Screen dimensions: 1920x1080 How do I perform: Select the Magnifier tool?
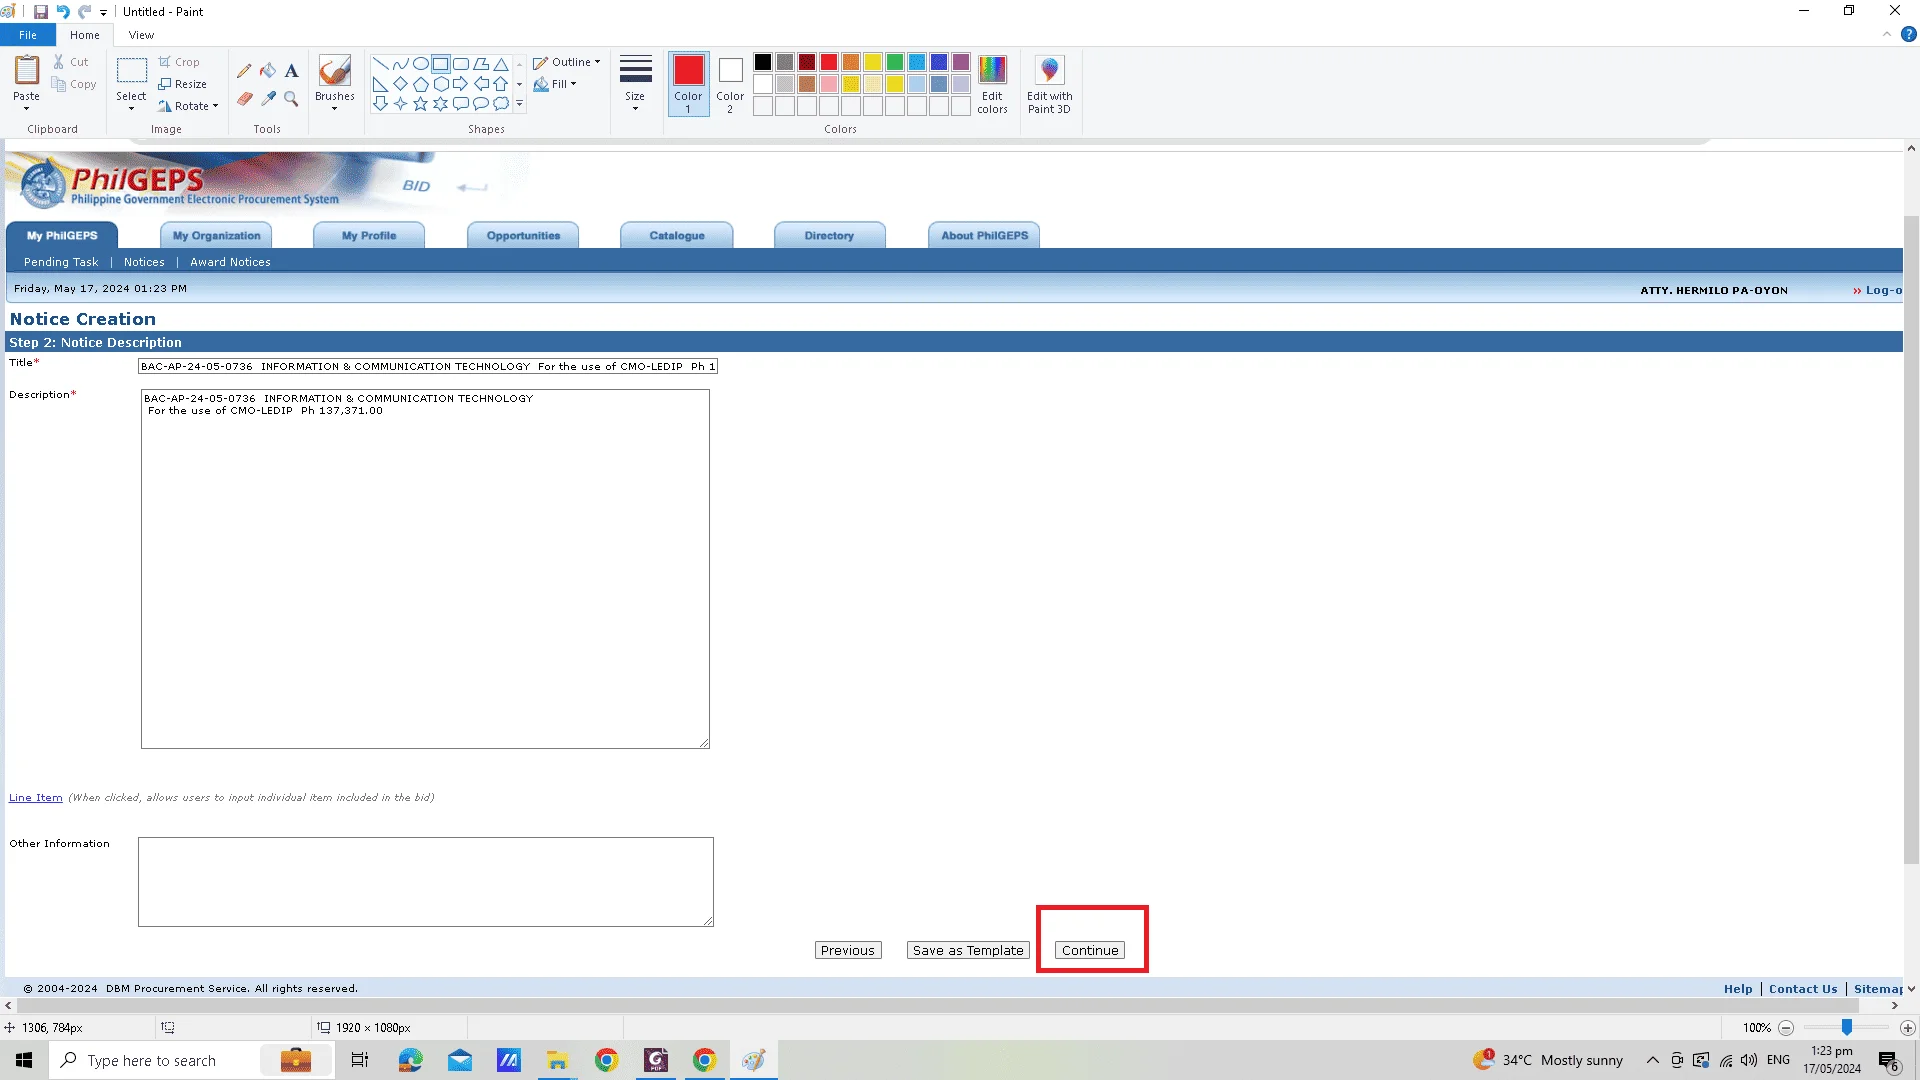[291, 99]
